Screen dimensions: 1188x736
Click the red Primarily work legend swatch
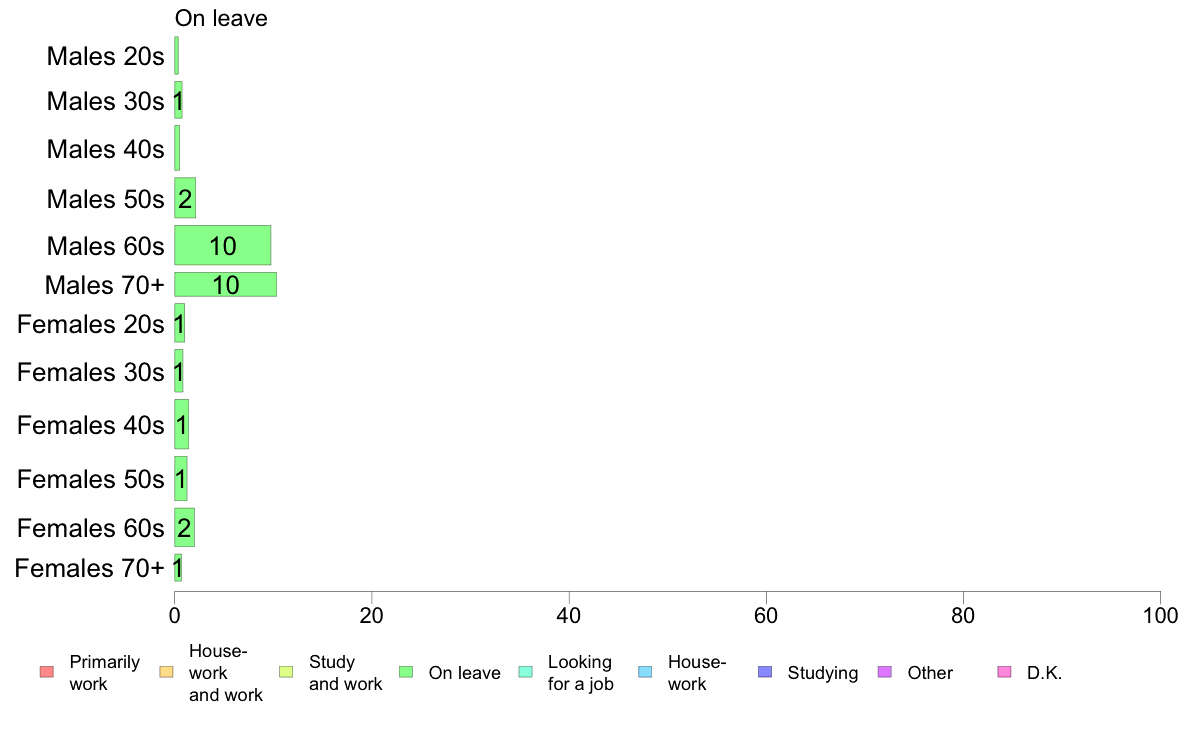point(47,672)
